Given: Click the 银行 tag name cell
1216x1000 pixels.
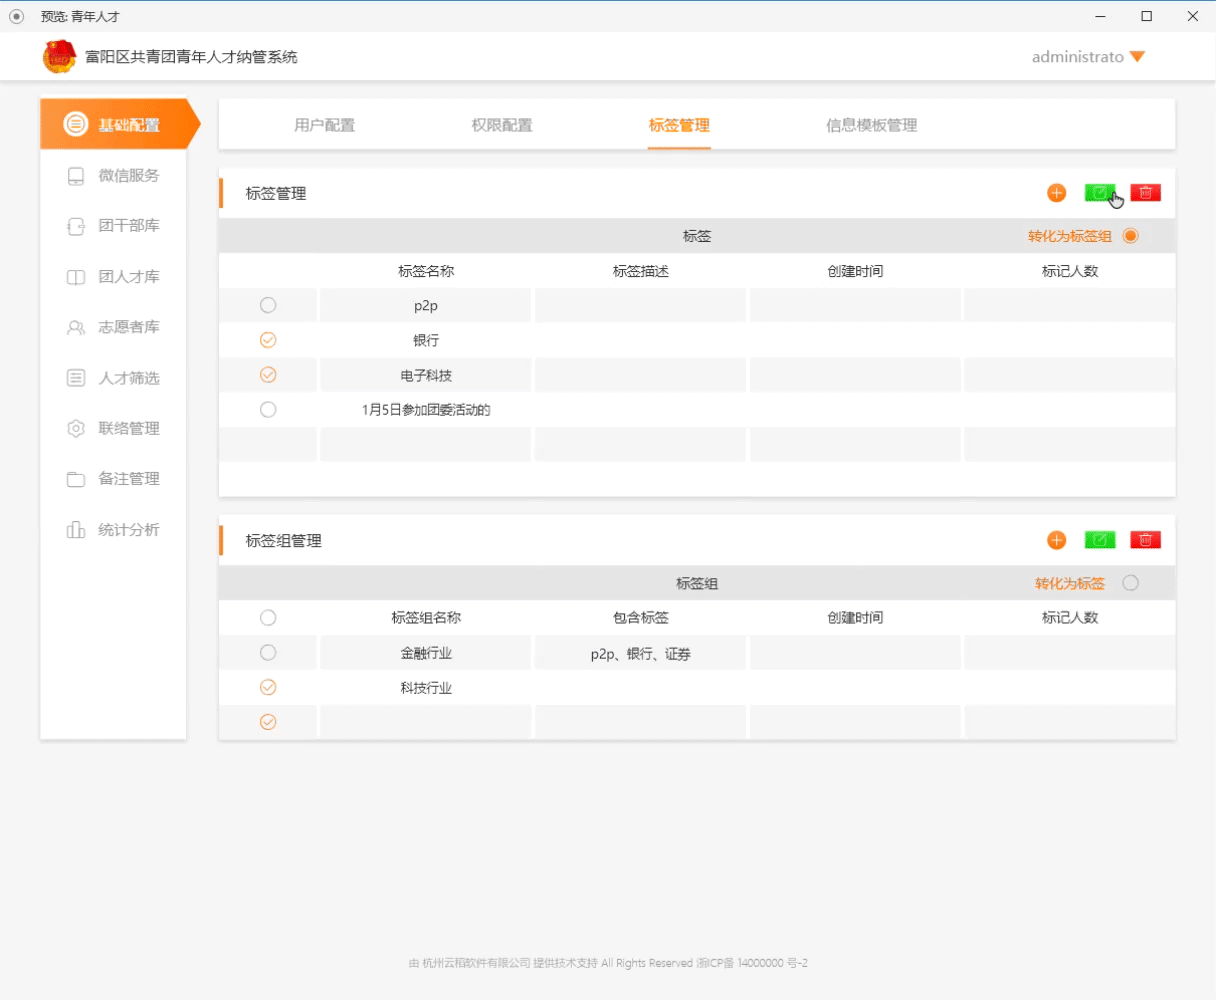Looking at the screenshot, I should coord(426,340).
